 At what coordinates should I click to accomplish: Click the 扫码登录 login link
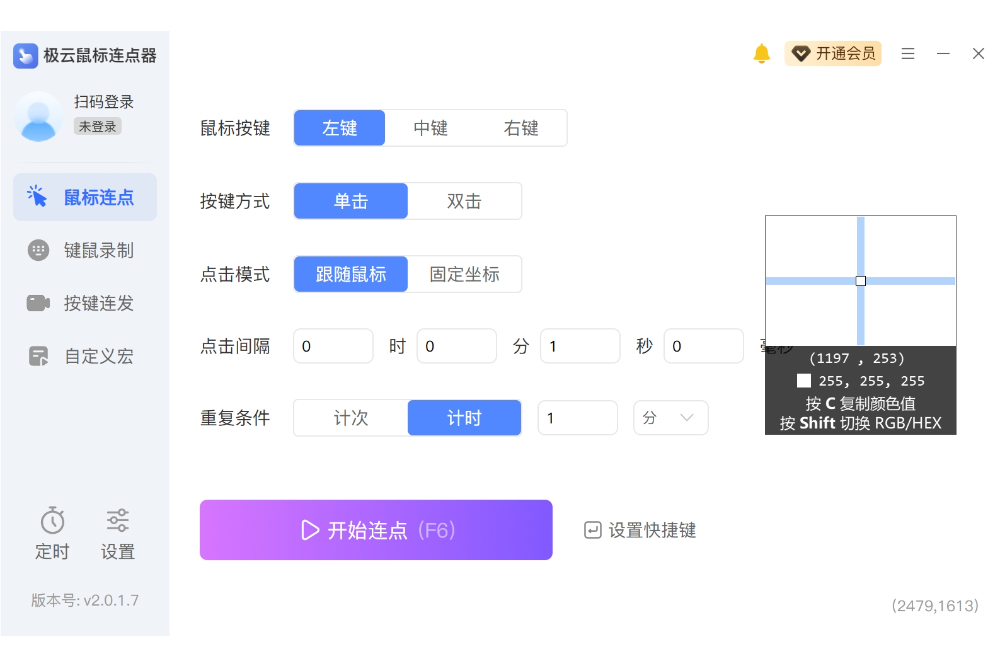(104, 102)
